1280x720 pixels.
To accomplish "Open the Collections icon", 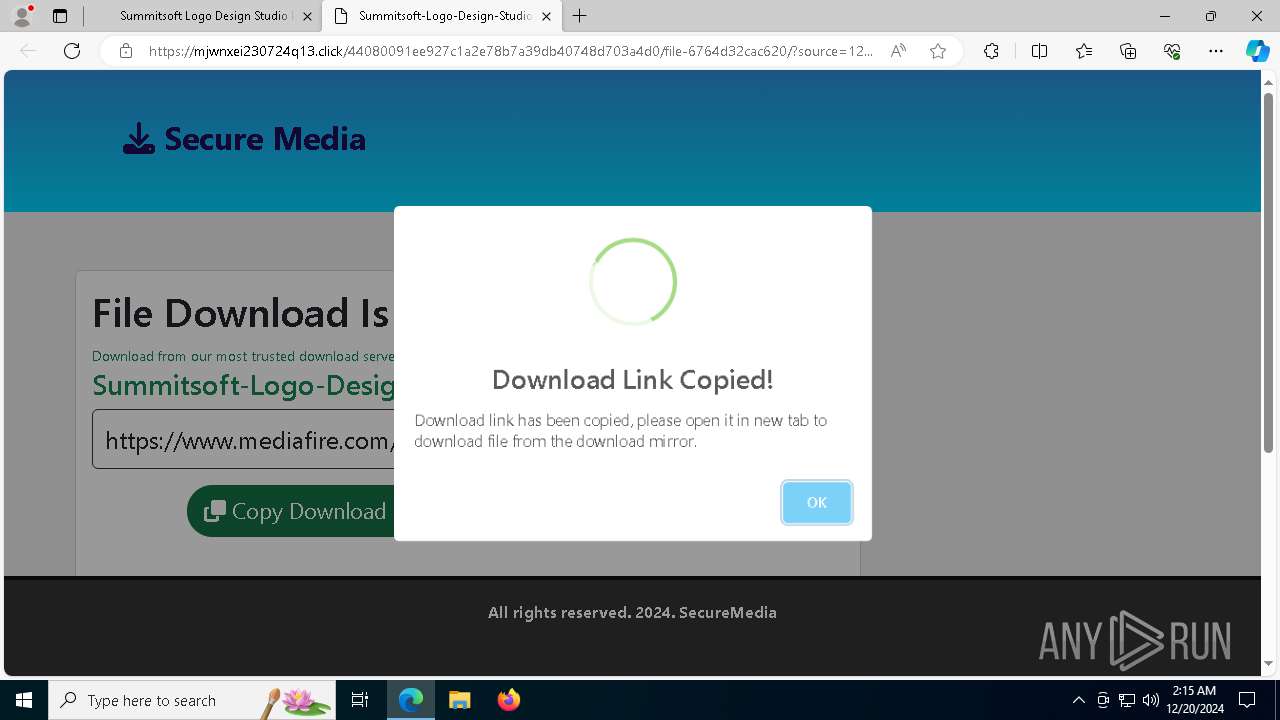I will coord(1128,51).
